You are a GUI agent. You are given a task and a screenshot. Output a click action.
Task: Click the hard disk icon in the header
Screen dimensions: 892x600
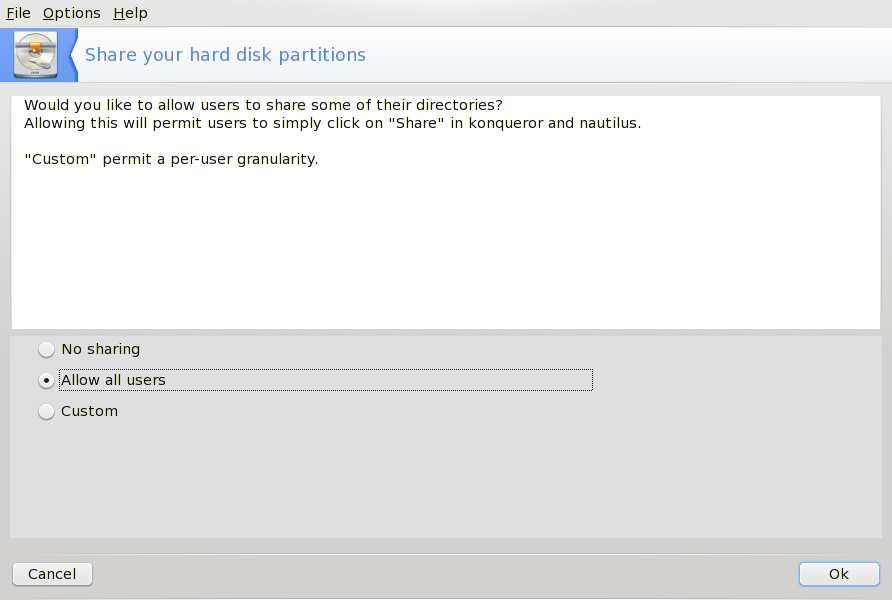[x=36, y=55]
